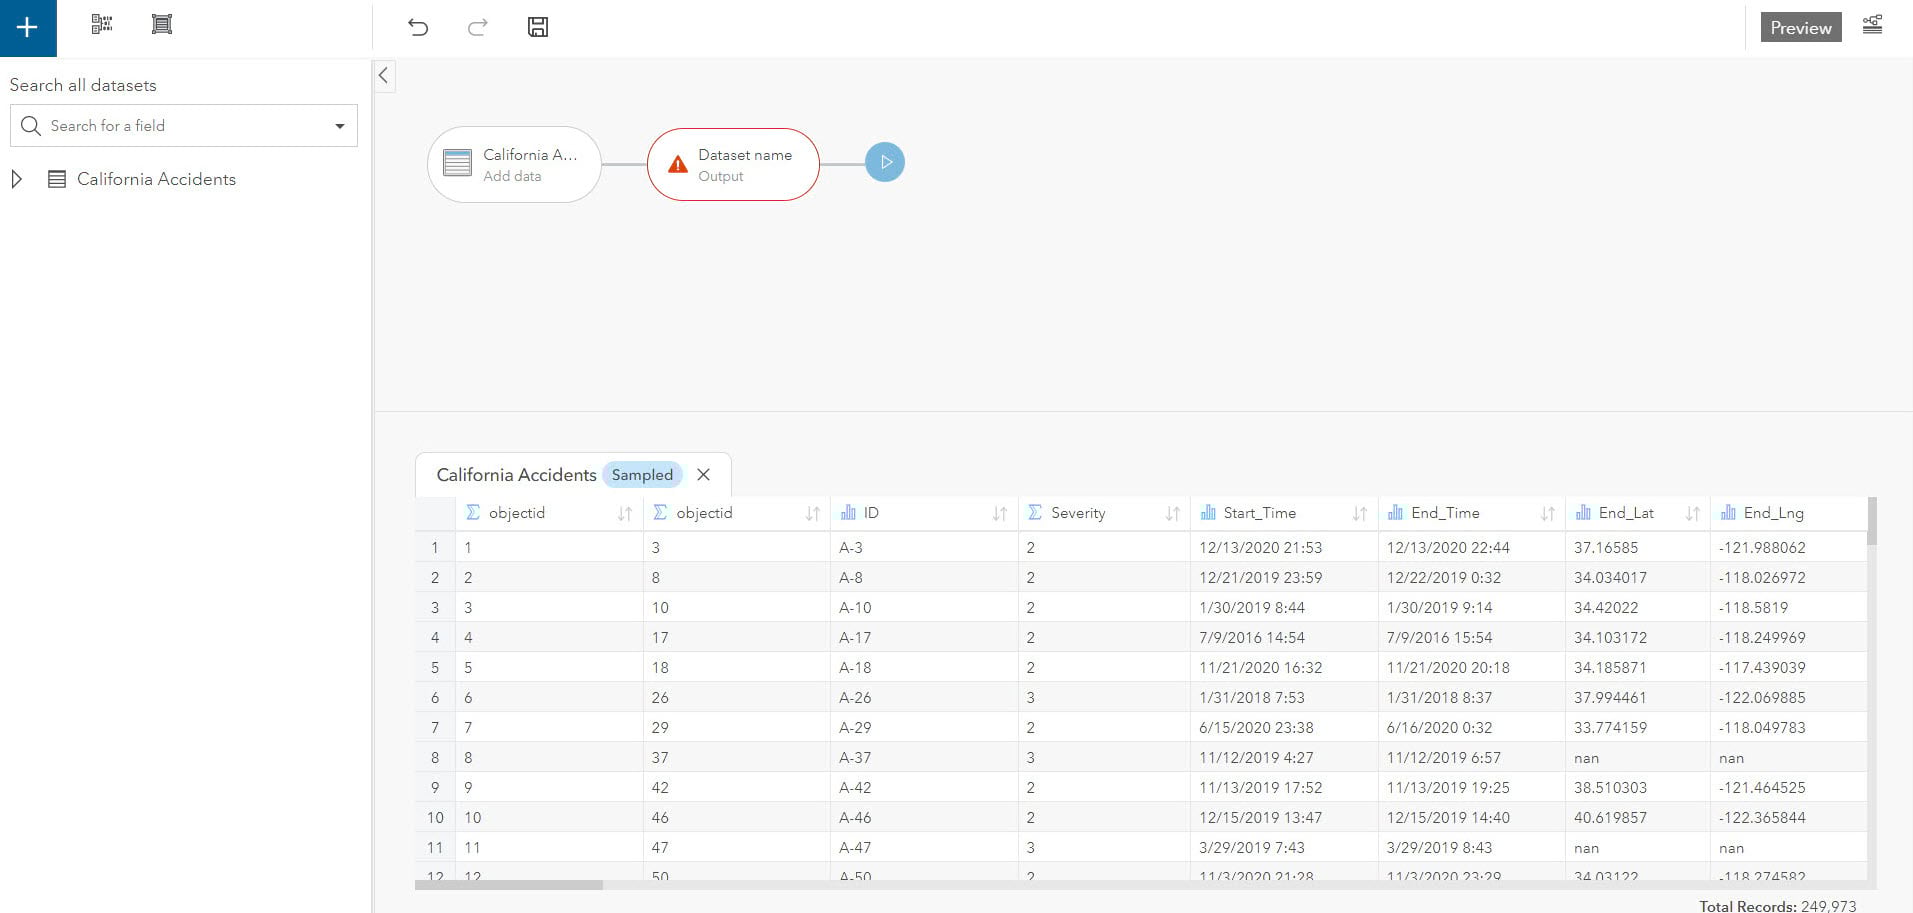The width and height of the screenshot is (1913, 913).
Task: Undo the last pipeline change
Action: point(417,27)
